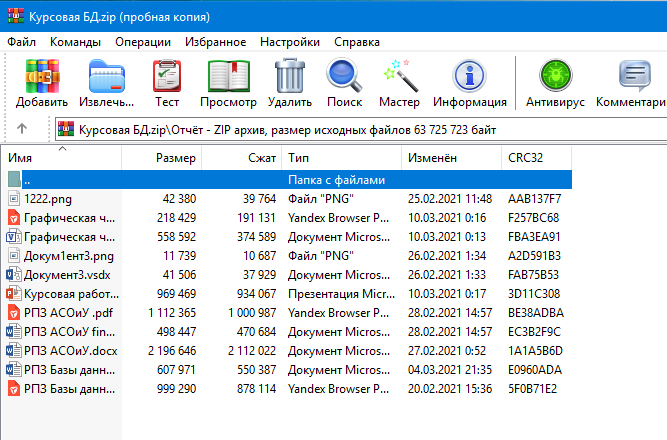Click the up-one-level arrow button

(x=22, y=130)
